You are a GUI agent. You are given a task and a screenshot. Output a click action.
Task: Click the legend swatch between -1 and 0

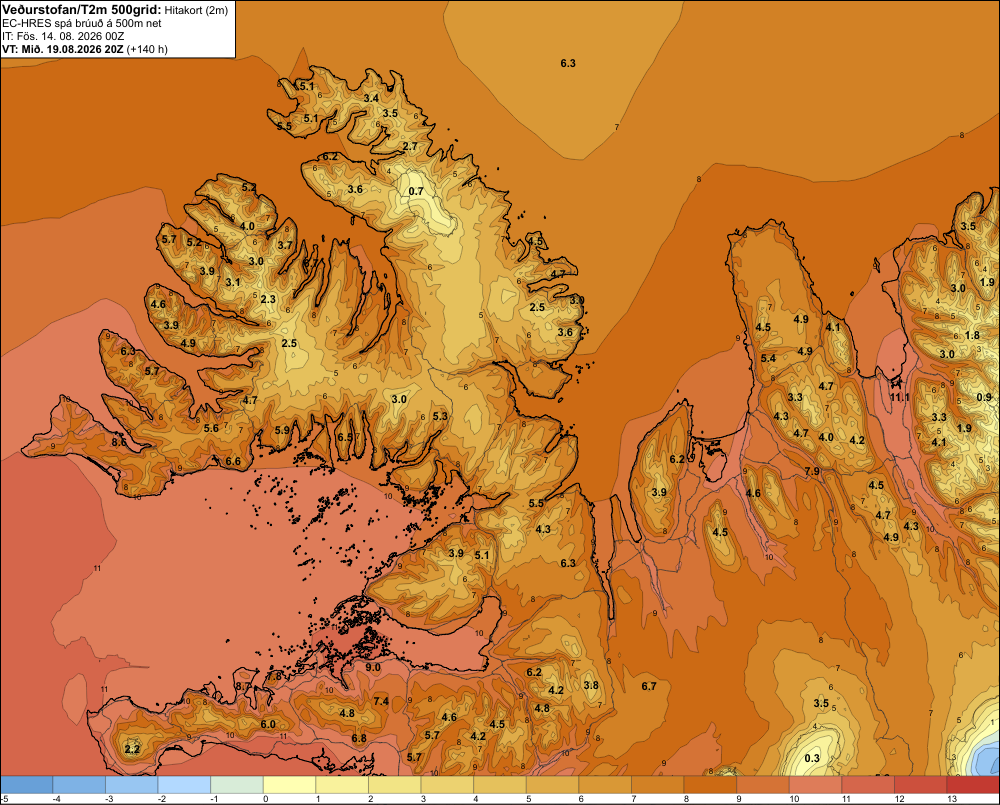[x=237, y=785]
